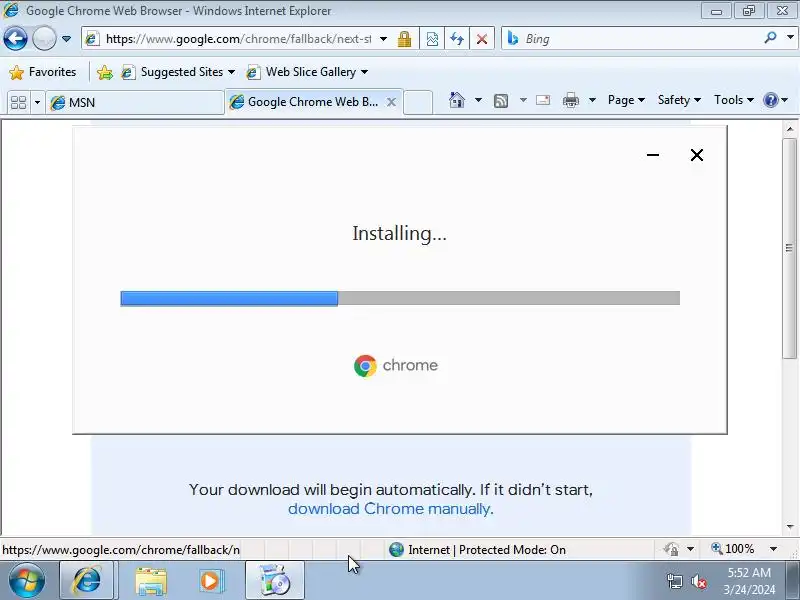Open the Page menu
Screen dimensions: 800x600
(x=626, y=100)
